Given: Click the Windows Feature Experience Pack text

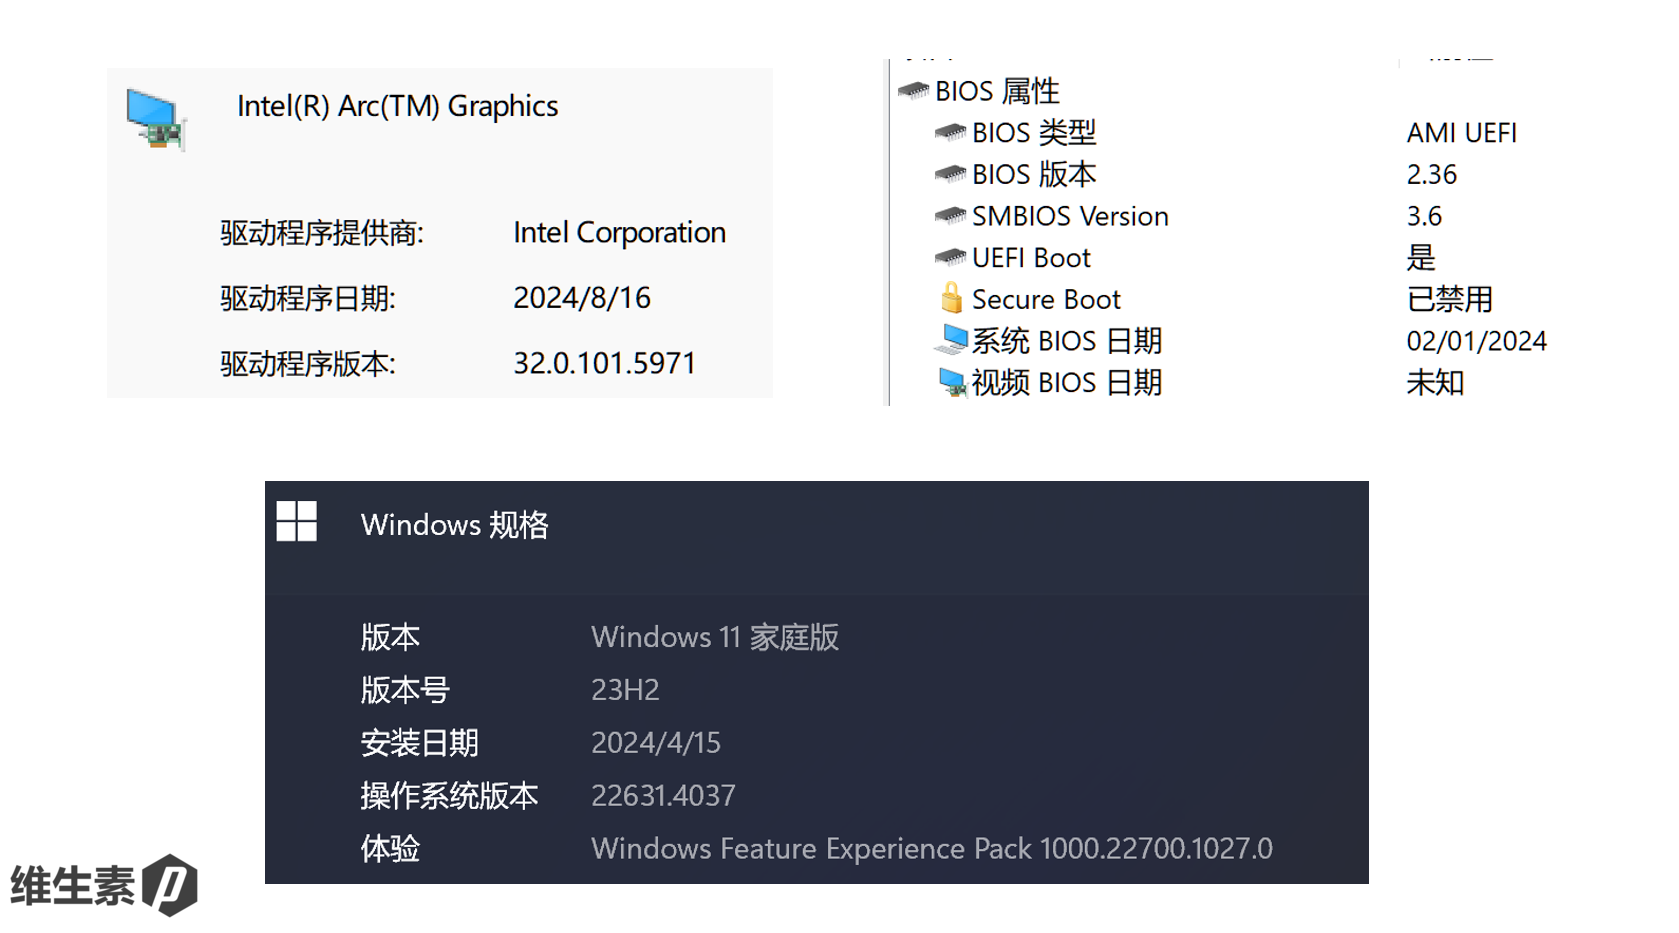Looking at the screenshot, I should point(931,848).
